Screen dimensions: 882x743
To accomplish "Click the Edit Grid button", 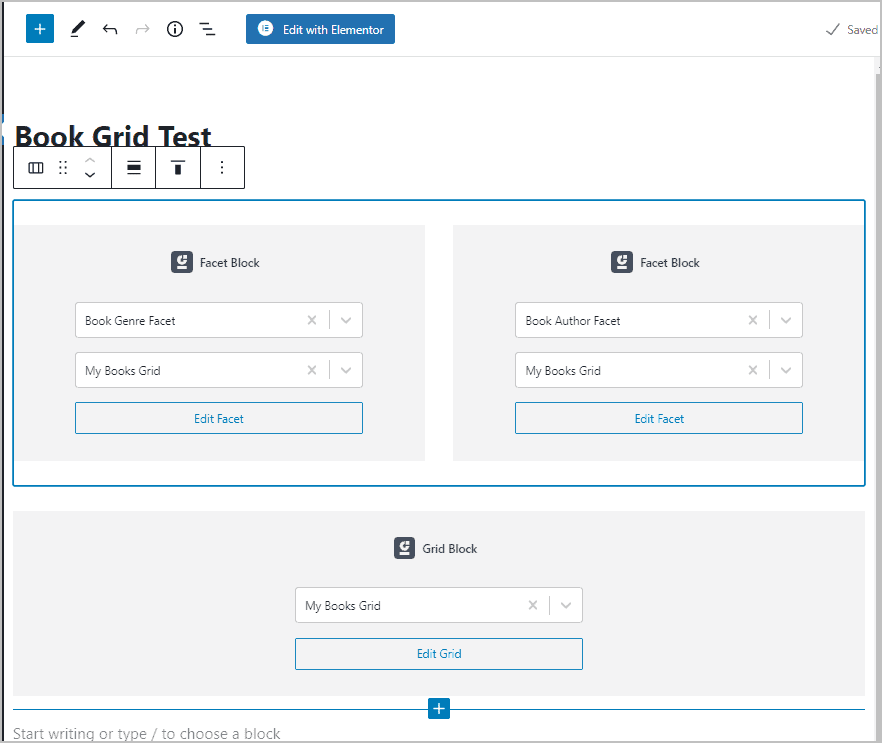I will 438,653.
